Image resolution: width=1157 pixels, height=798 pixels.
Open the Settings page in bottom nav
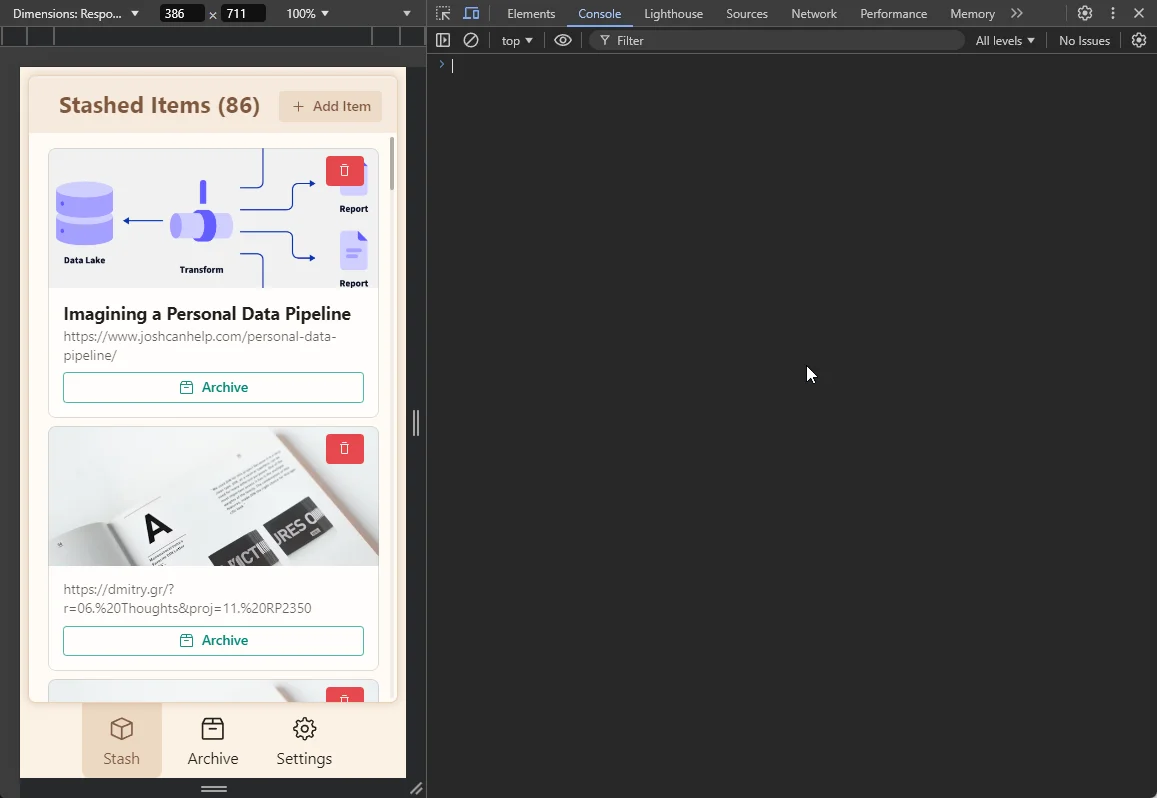304,741
